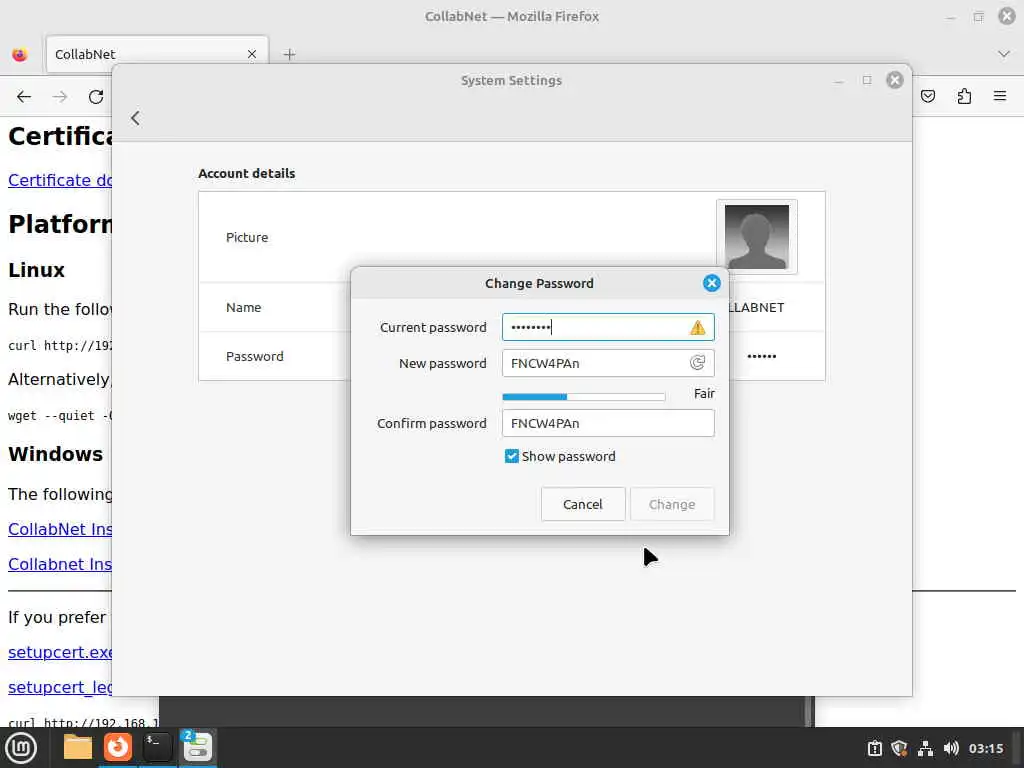Open the setupcert_leg link
The width and height of the screenshot is (1024, 768).
[x=60, y=687]
